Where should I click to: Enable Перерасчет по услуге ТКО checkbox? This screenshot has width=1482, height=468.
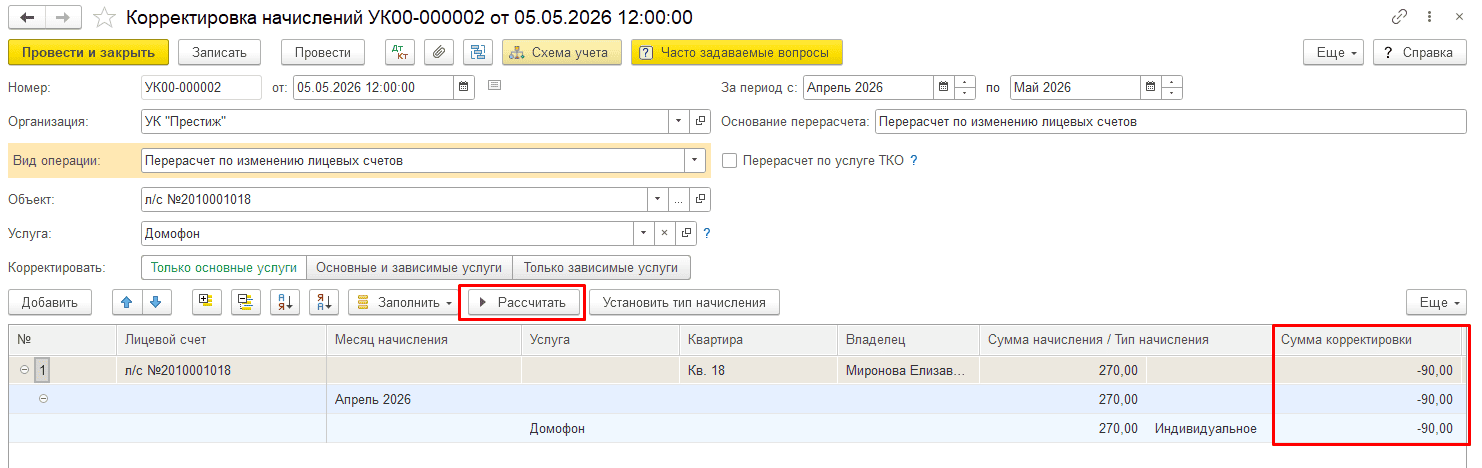pyautogui.click(x=729, y=160)
